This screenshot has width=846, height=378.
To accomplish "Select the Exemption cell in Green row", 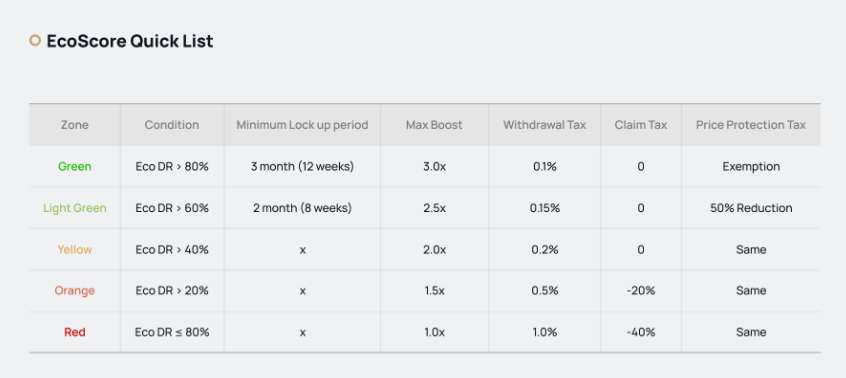I will (x=751, y=167).
